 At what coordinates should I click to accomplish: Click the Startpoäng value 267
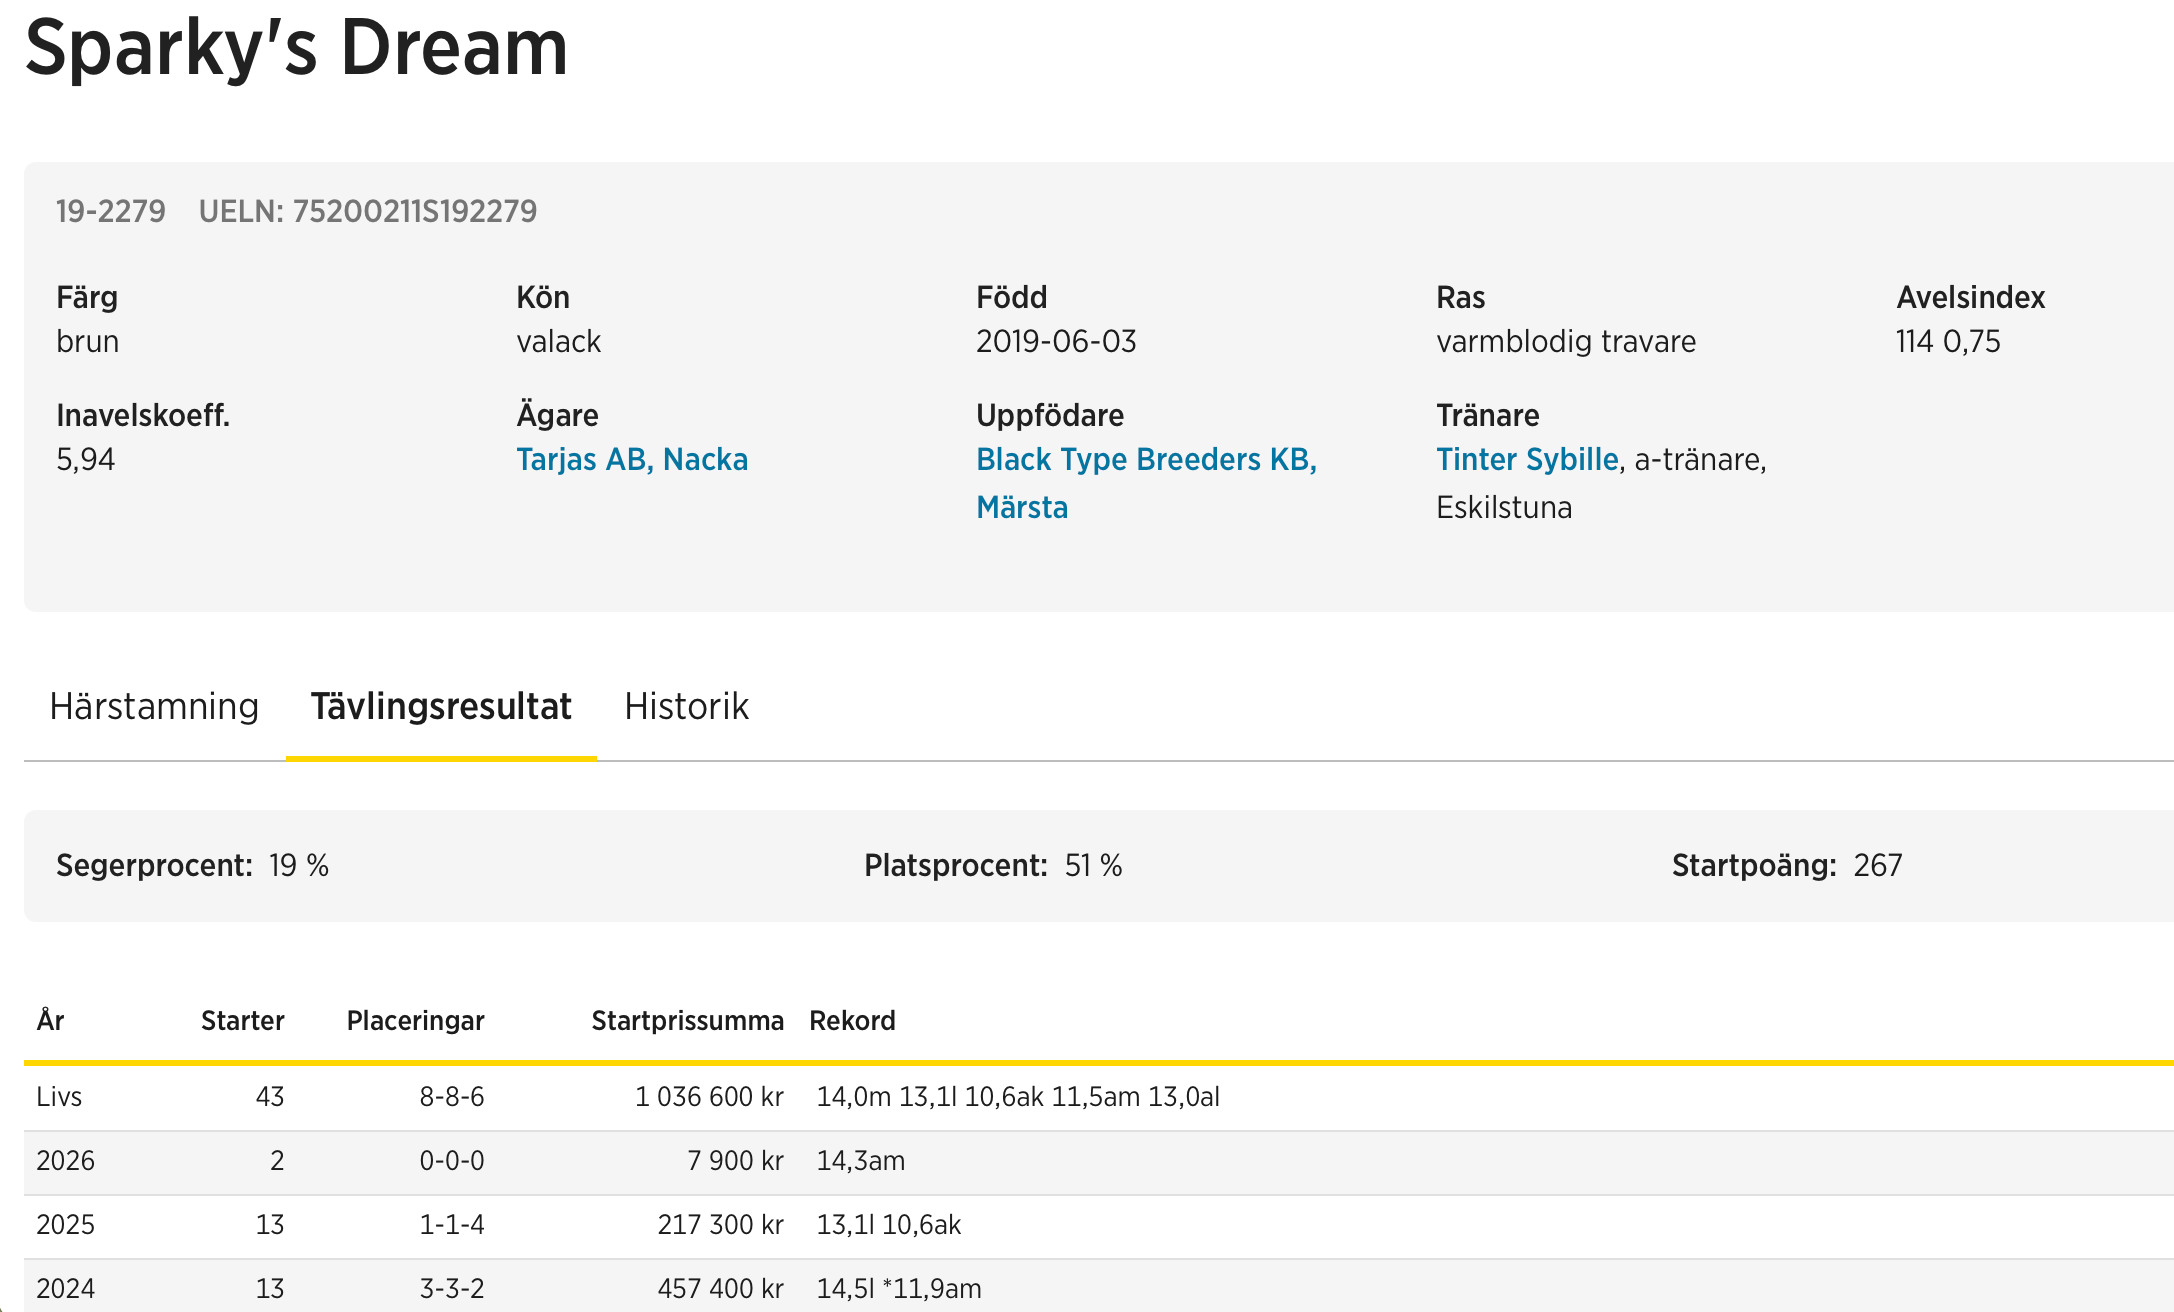[1877, 866]
